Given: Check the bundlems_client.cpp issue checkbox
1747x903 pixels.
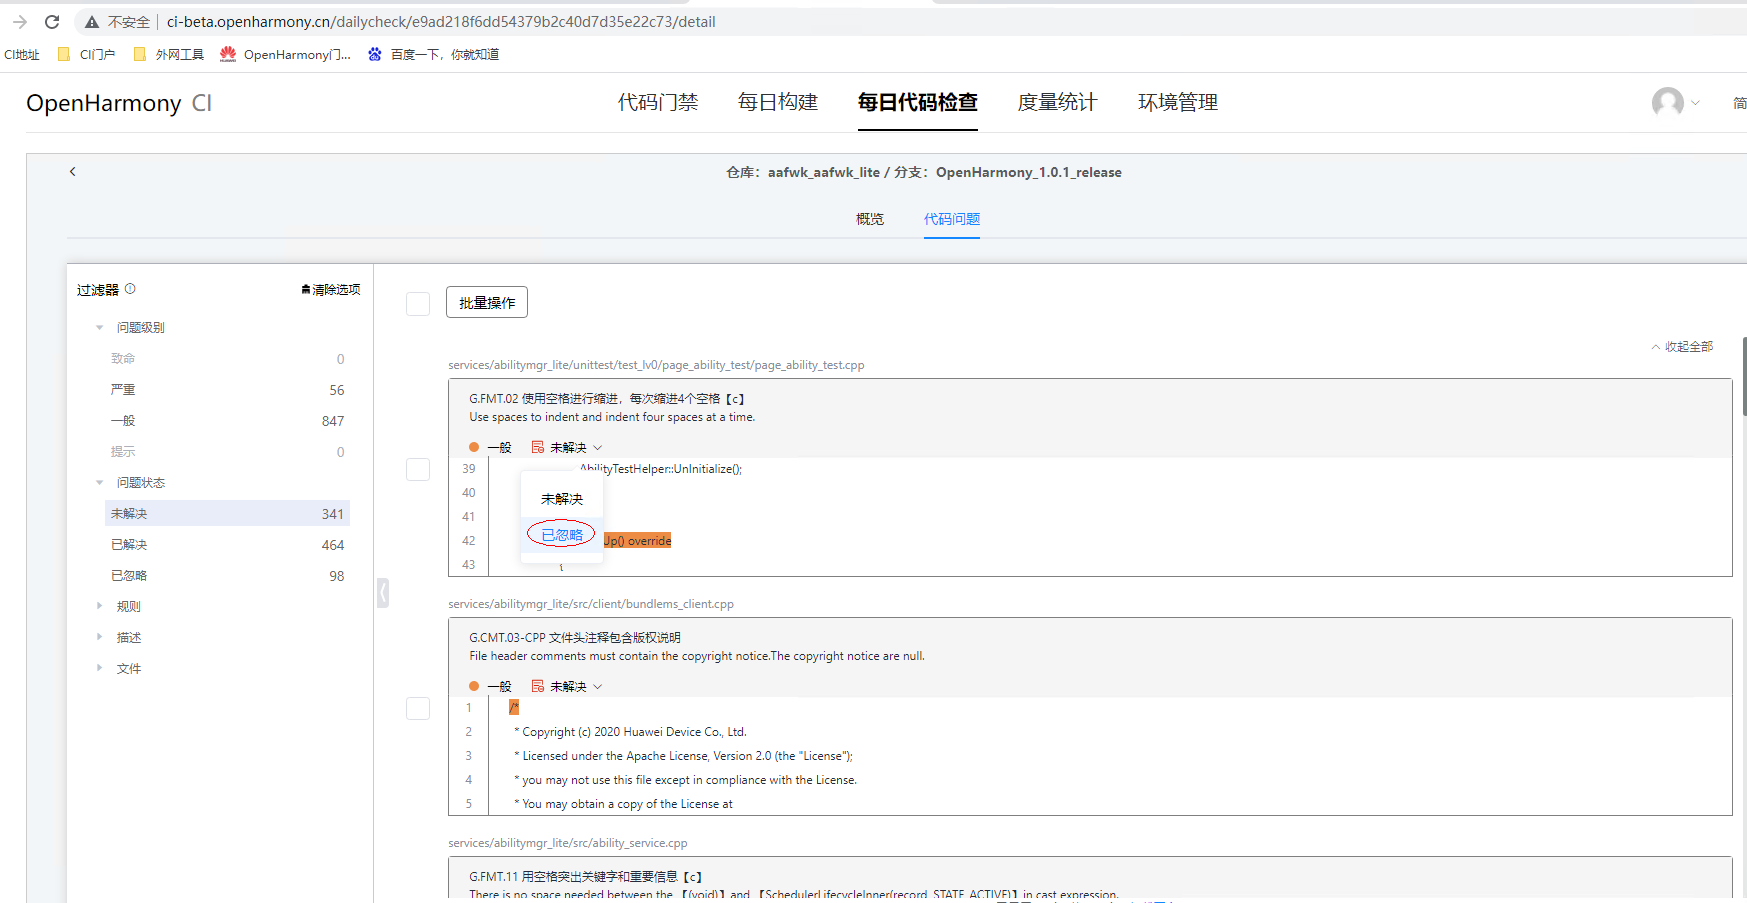Looking at the screenshot, I should tap(418, 708).
